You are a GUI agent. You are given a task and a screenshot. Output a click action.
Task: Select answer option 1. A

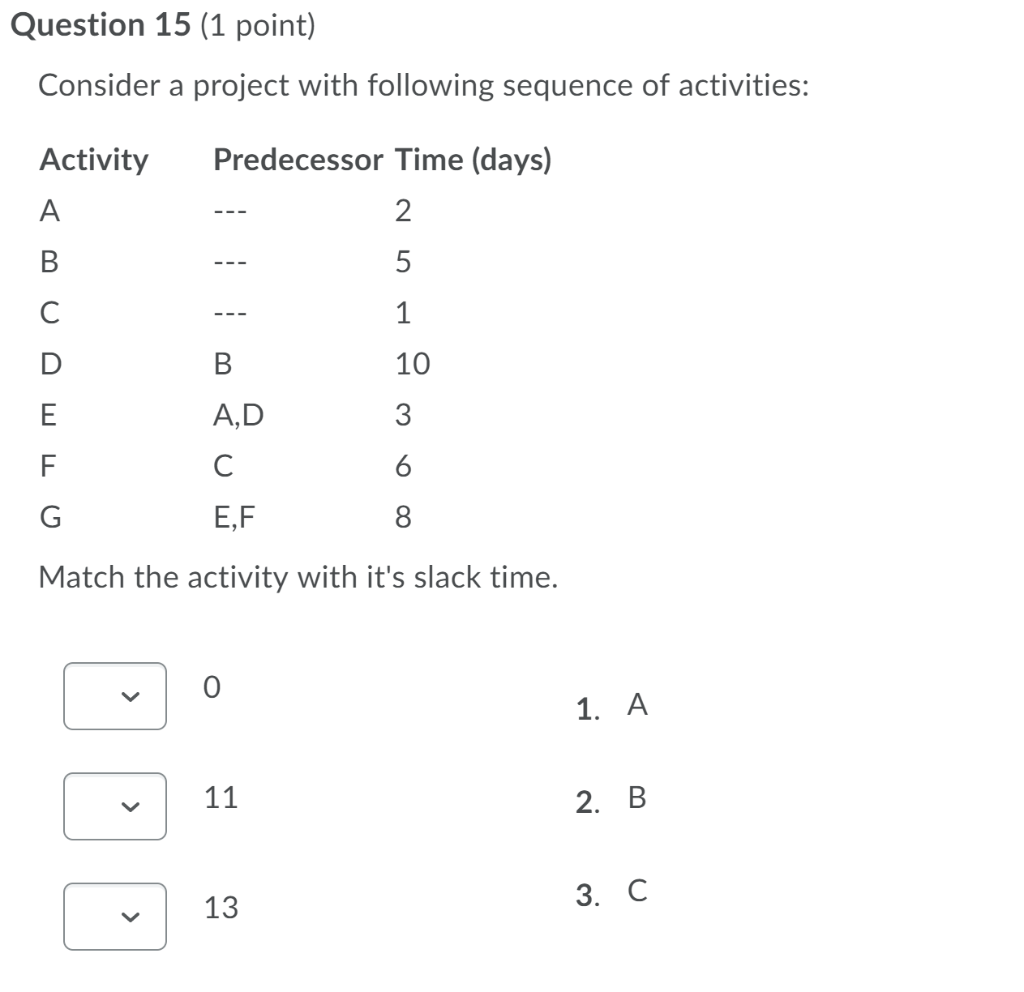tap(612, 706)
